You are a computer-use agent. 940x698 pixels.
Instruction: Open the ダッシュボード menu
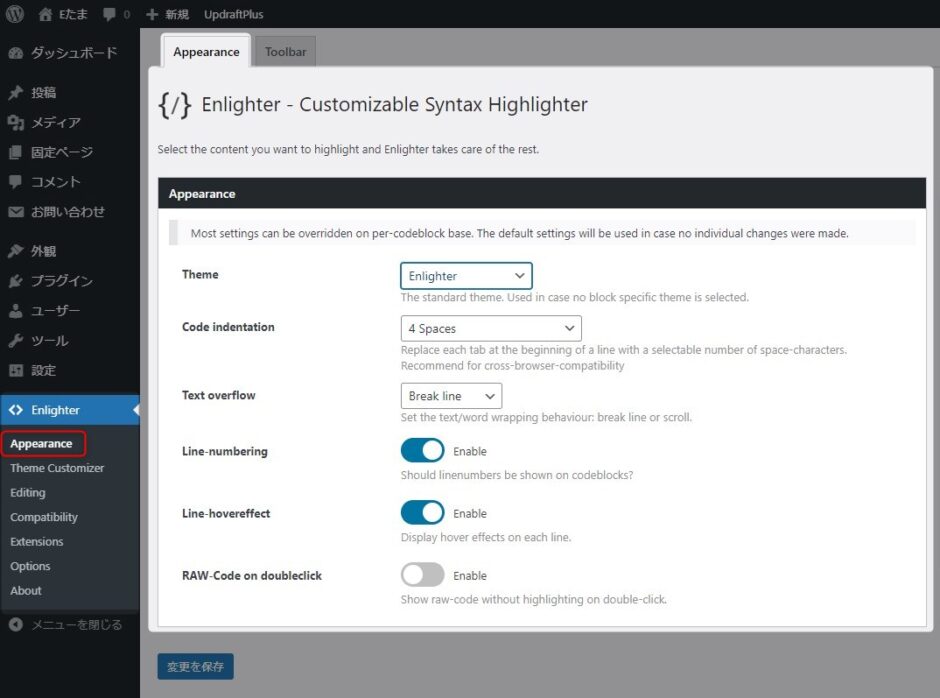[70, 53]
